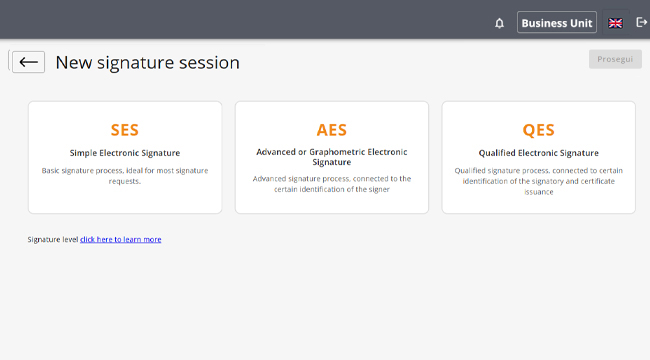
Task: Click the New signature session heading
Action: [x=148, y=63]
